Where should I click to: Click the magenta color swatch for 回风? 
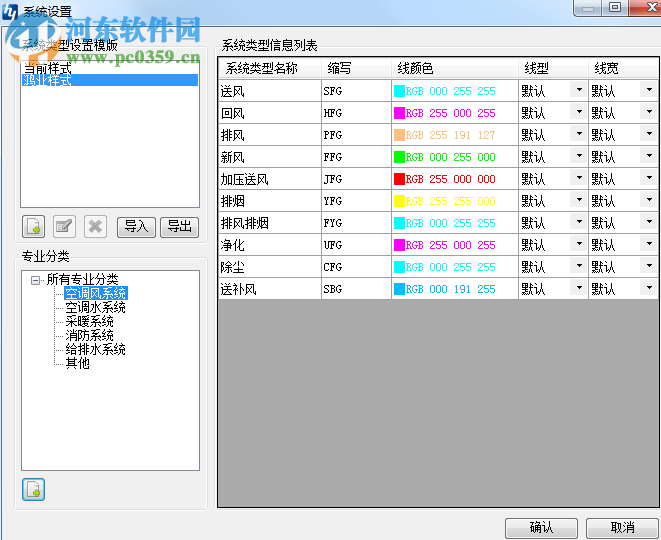click(399, 113)
